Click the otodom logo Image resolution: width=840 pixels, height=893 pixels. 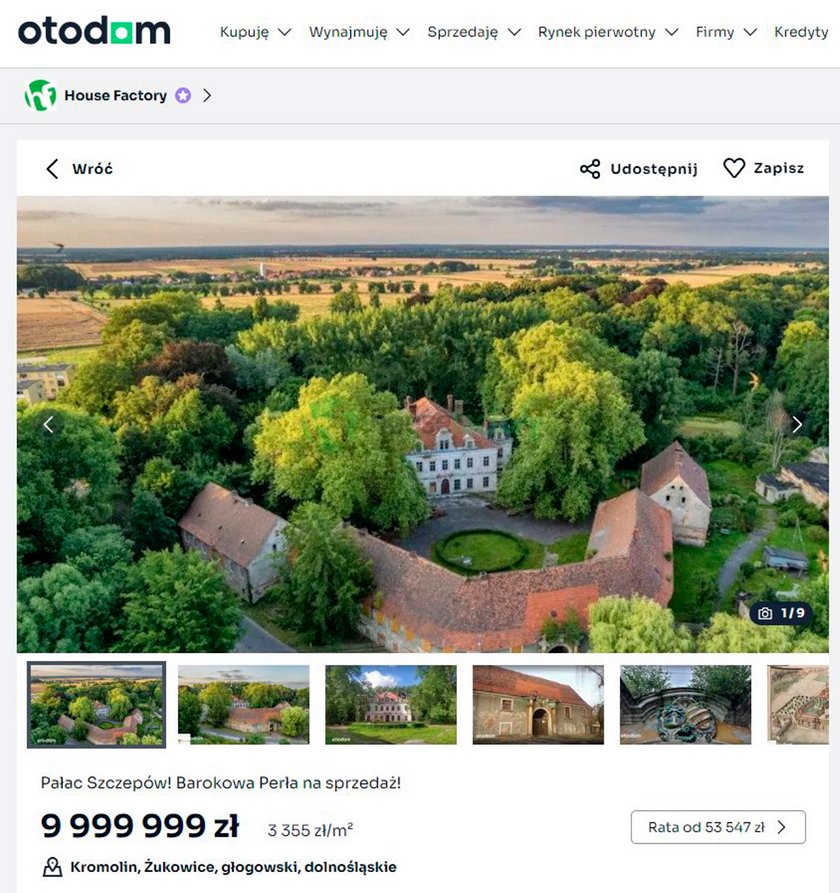(94, 31)
